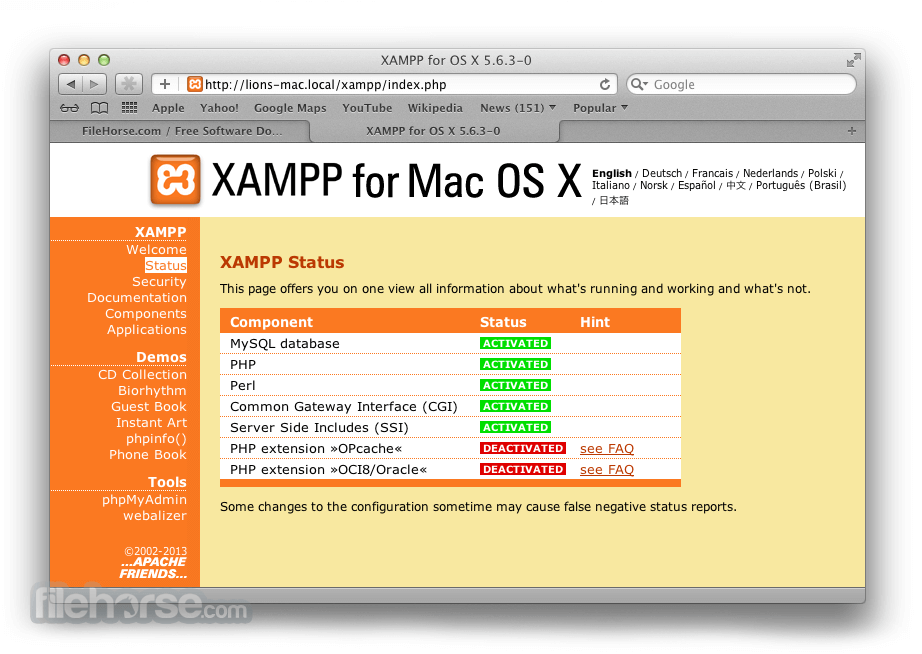The height and width of the screenshot is (654, 922).
Task: Launch phpMyAdmin from Tools
Action: pos(144,500)
